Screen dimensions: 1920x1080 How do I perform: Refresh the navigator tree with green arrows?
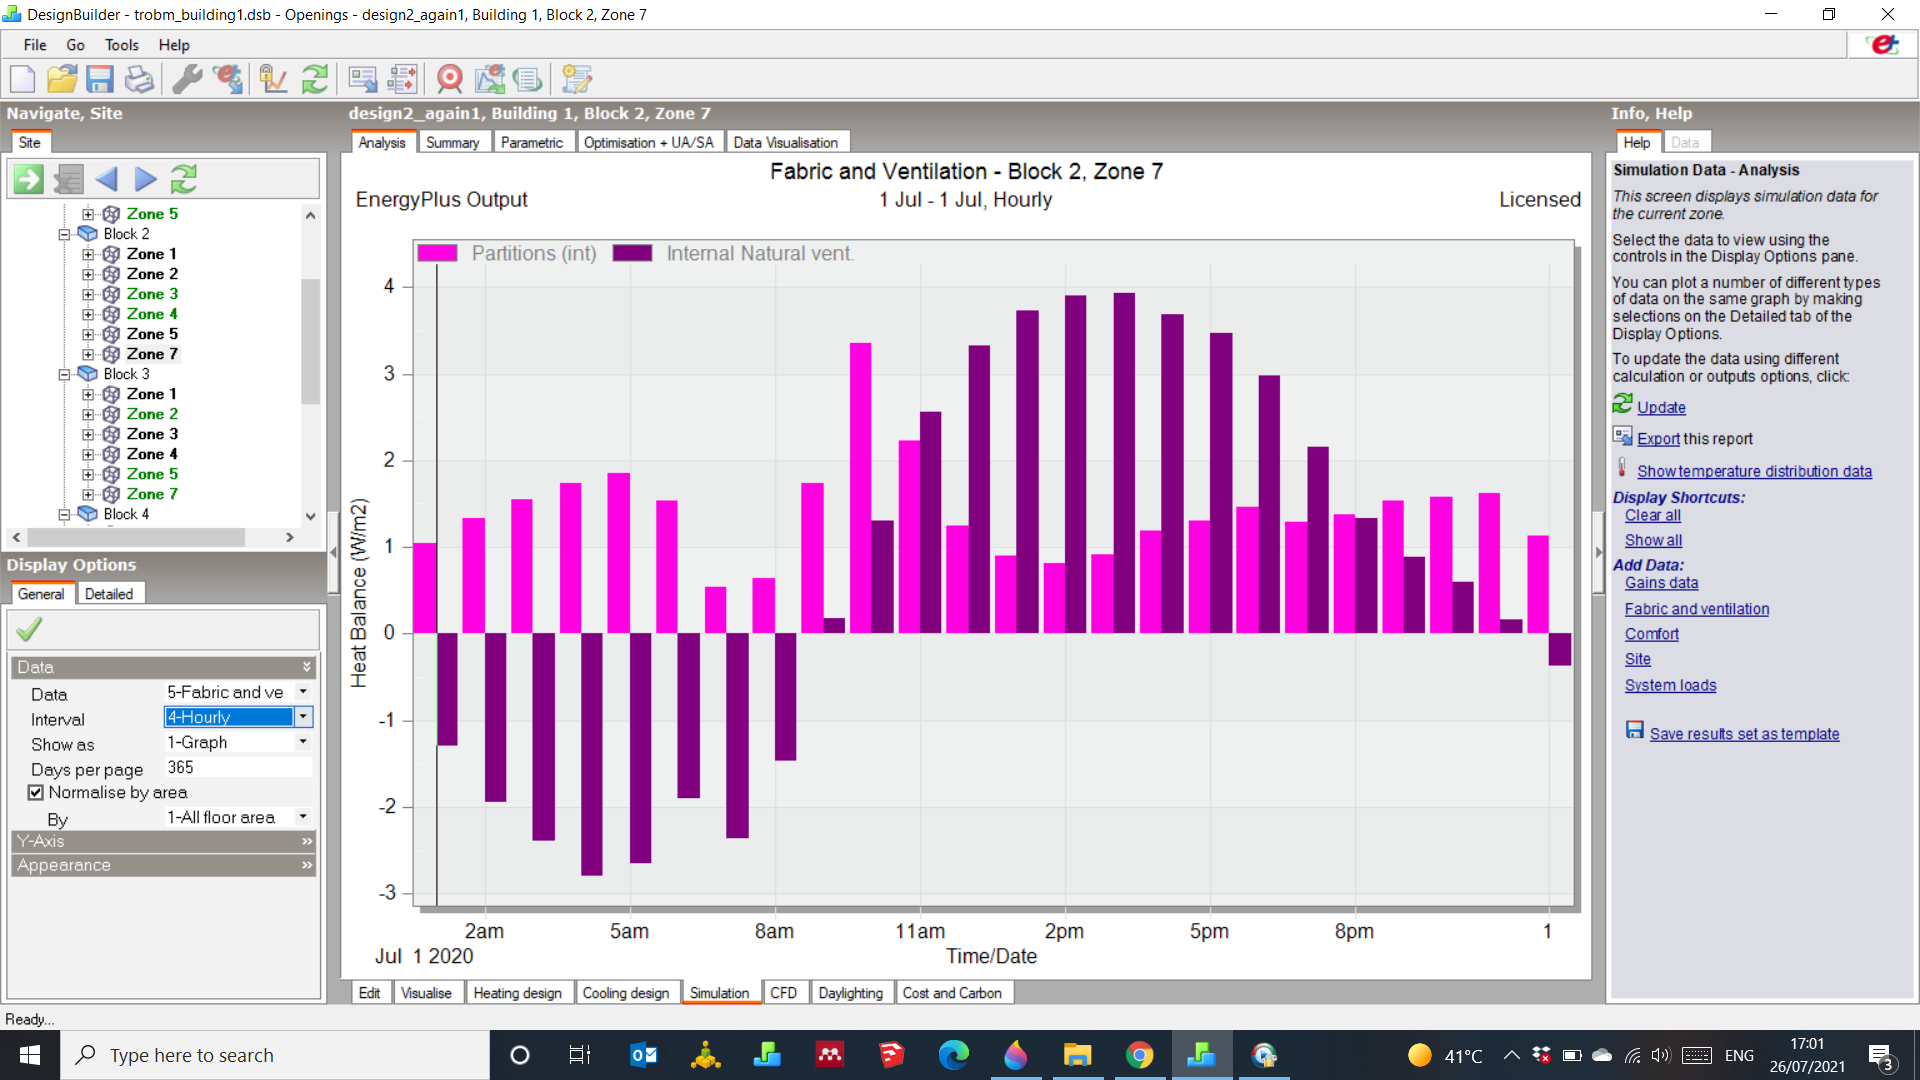184,179
